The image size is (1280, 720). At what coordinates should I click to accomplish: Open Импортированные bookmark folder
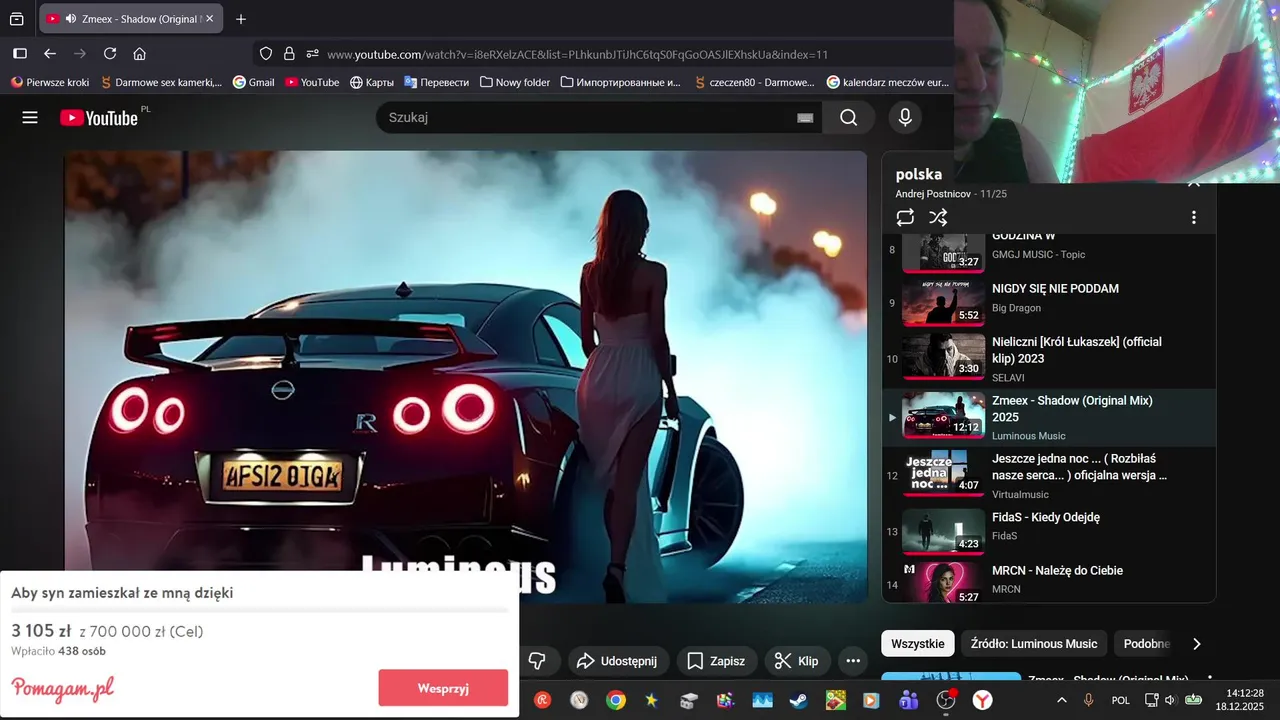pos(621,82)
